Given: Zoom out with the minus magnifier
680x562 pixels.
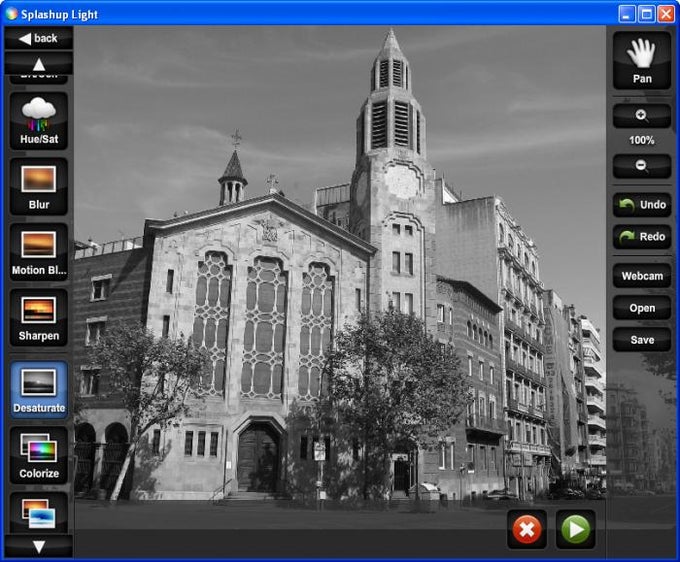Looking at the screenshot, I should point(642,166).
